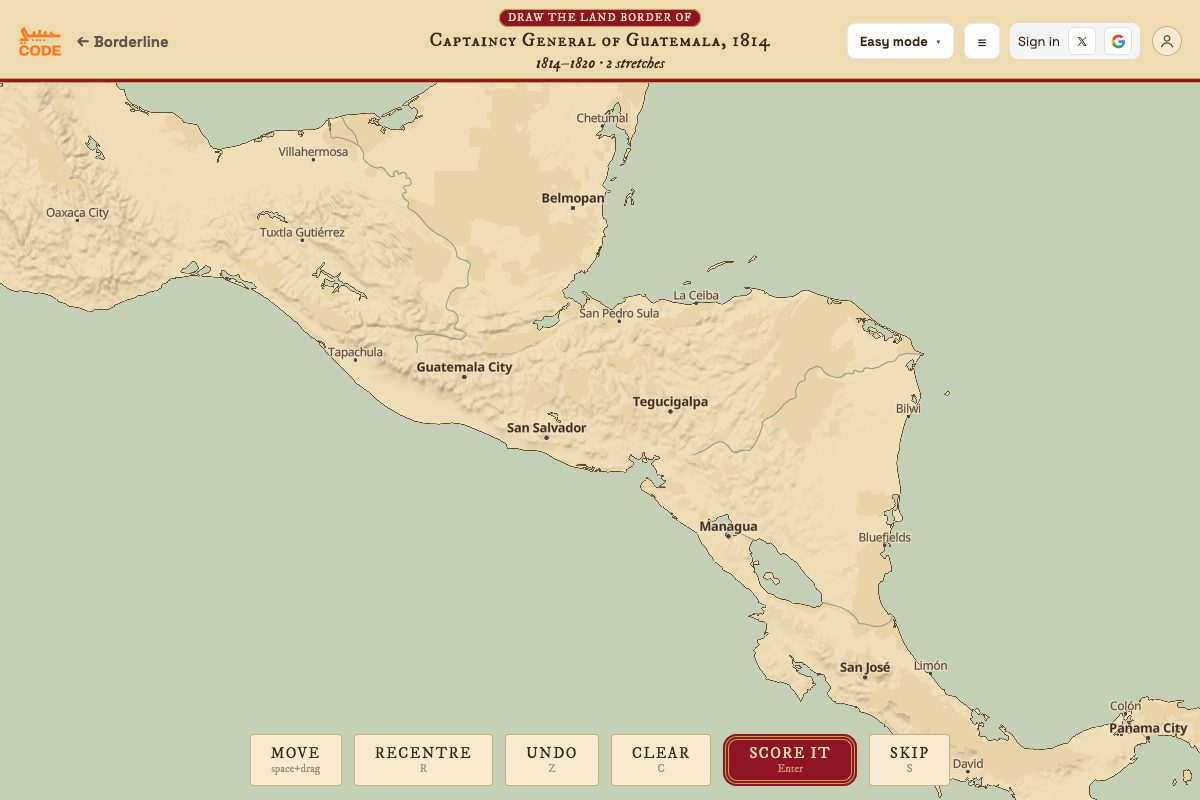This screenshot has width=1200, height=800.
Task: Click the Managua label on map
Action: (728, 527)
